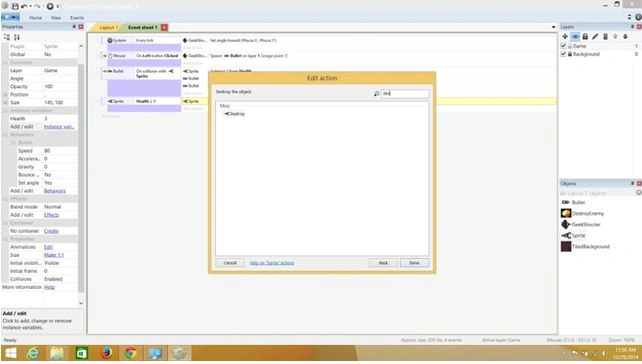Open the File menu button
The width and height of the screenshot is (642, 364).
(x=10, y=17)
